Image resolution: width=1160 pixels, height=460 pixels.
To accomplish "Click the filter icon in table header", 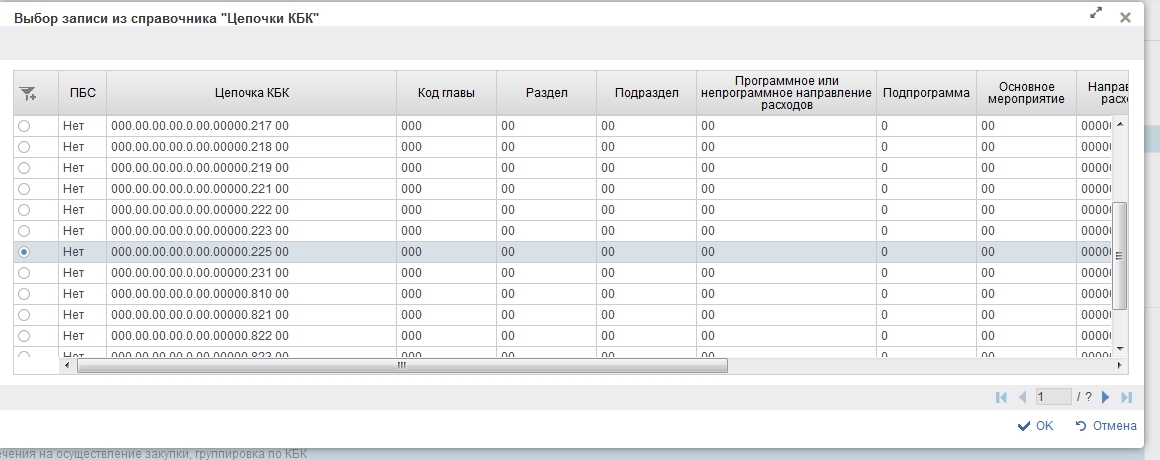I will (27, 93).
